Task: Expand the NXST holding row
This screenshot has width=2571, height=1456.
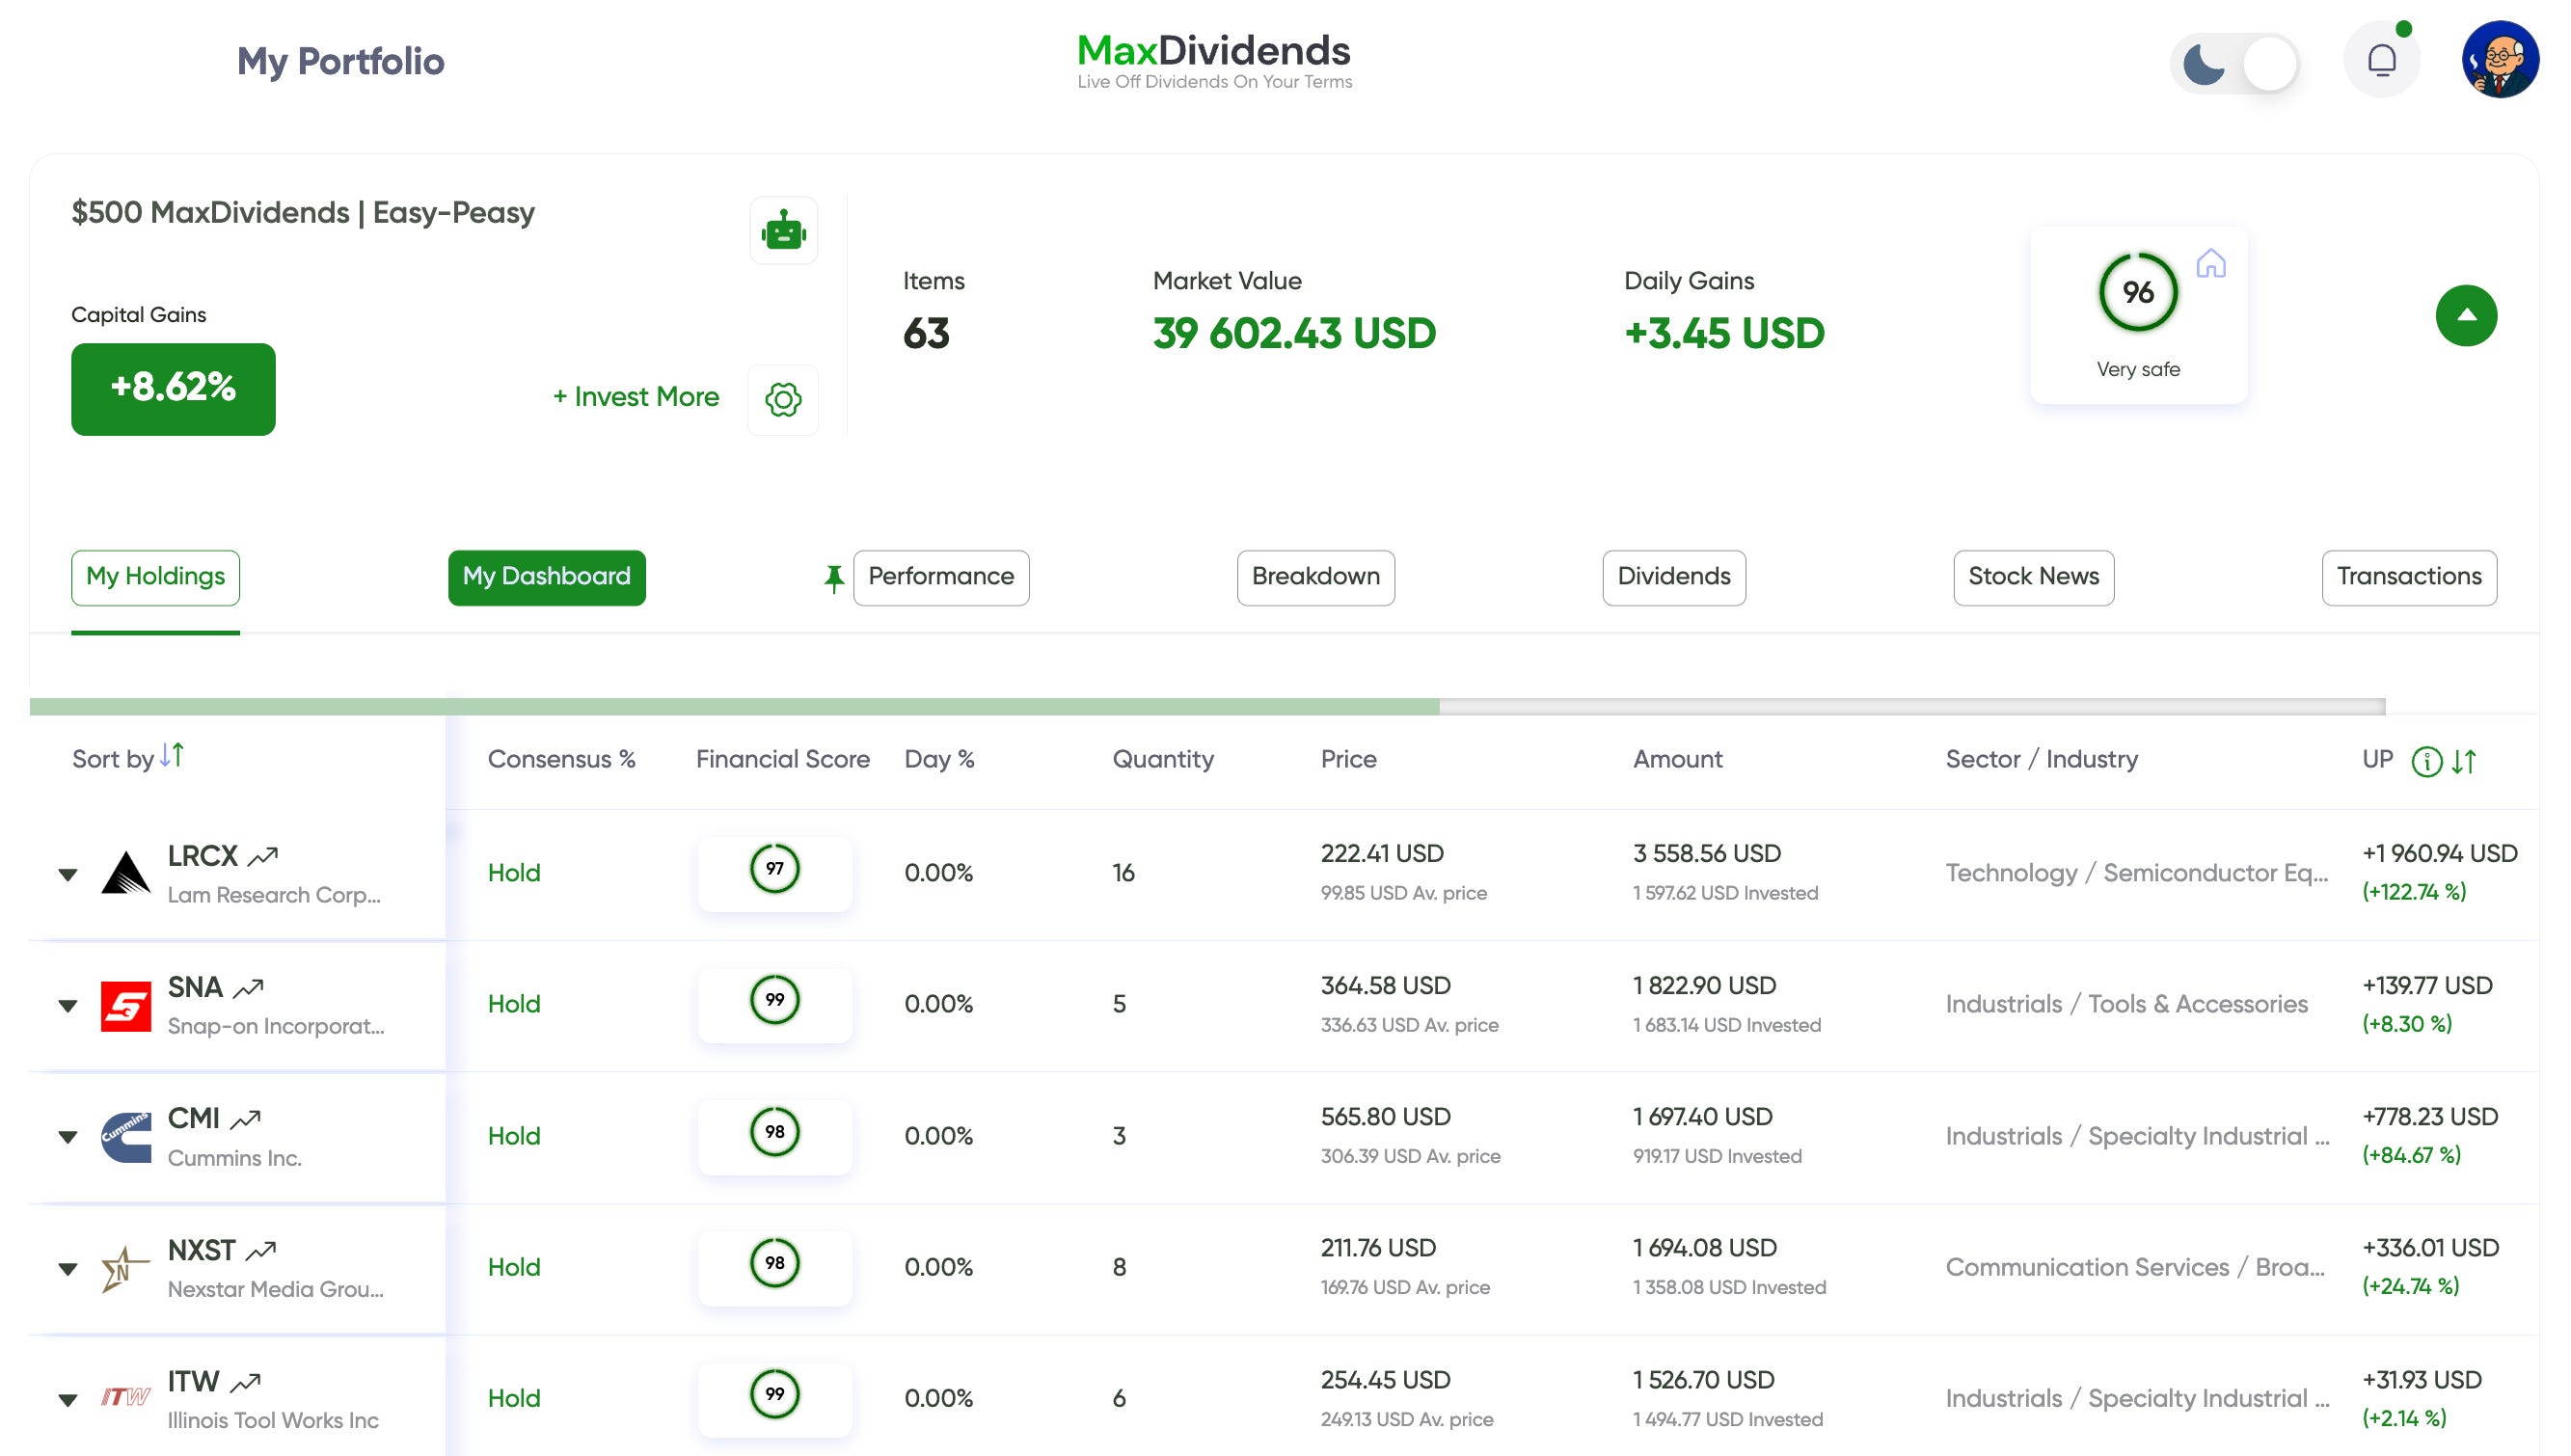Action: pyautogui.click(x=68, y=1269)
